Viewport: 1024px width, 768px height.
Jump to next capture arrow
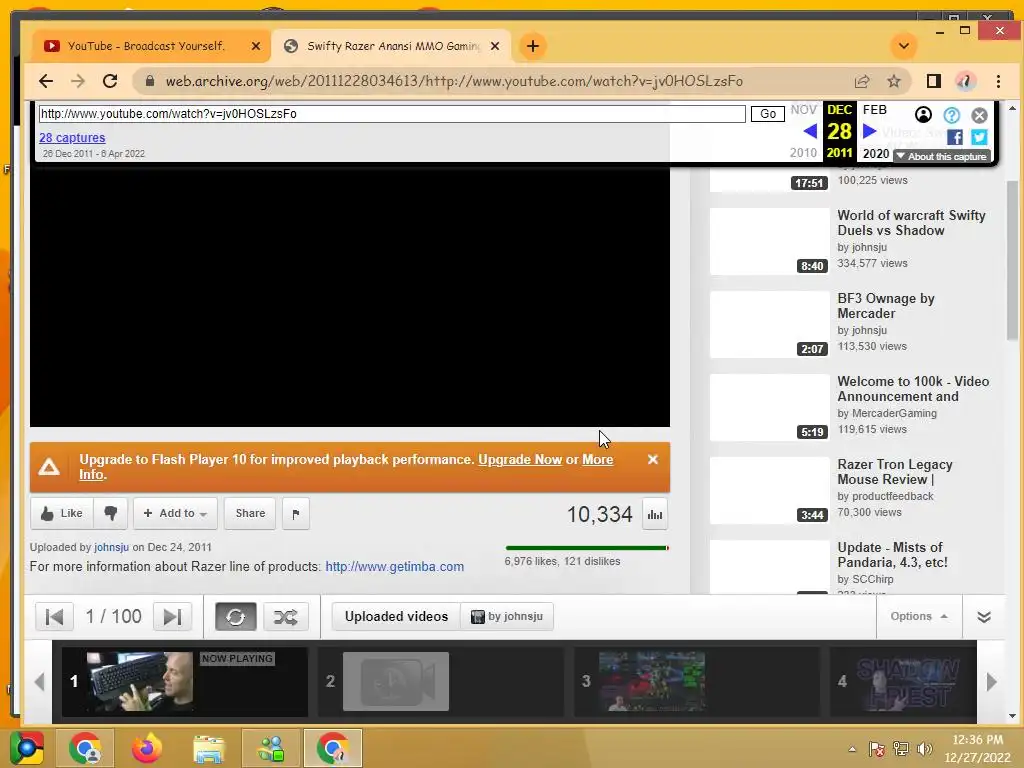pyautogui.click(x=869, y=131)
